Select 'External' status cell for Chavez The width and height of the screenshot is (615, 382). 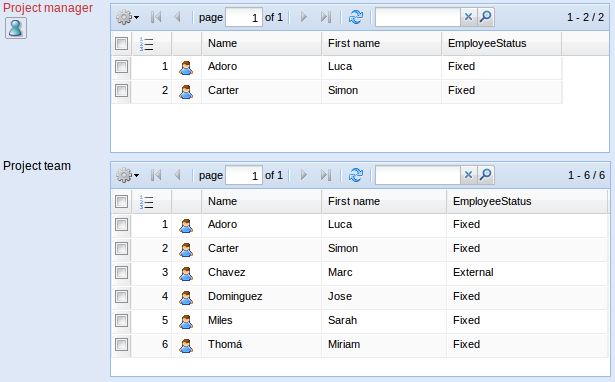528,273
